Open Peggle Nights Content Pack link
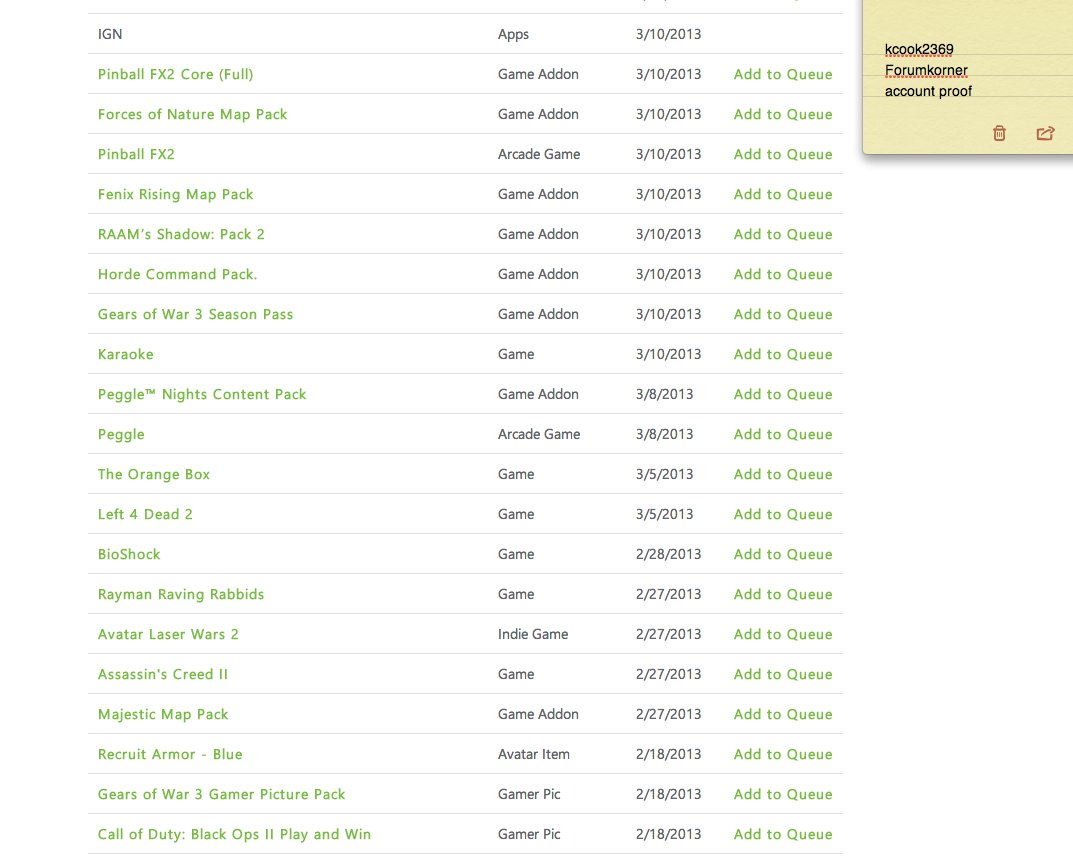The image size is (1073, 861). click(202, 394)
